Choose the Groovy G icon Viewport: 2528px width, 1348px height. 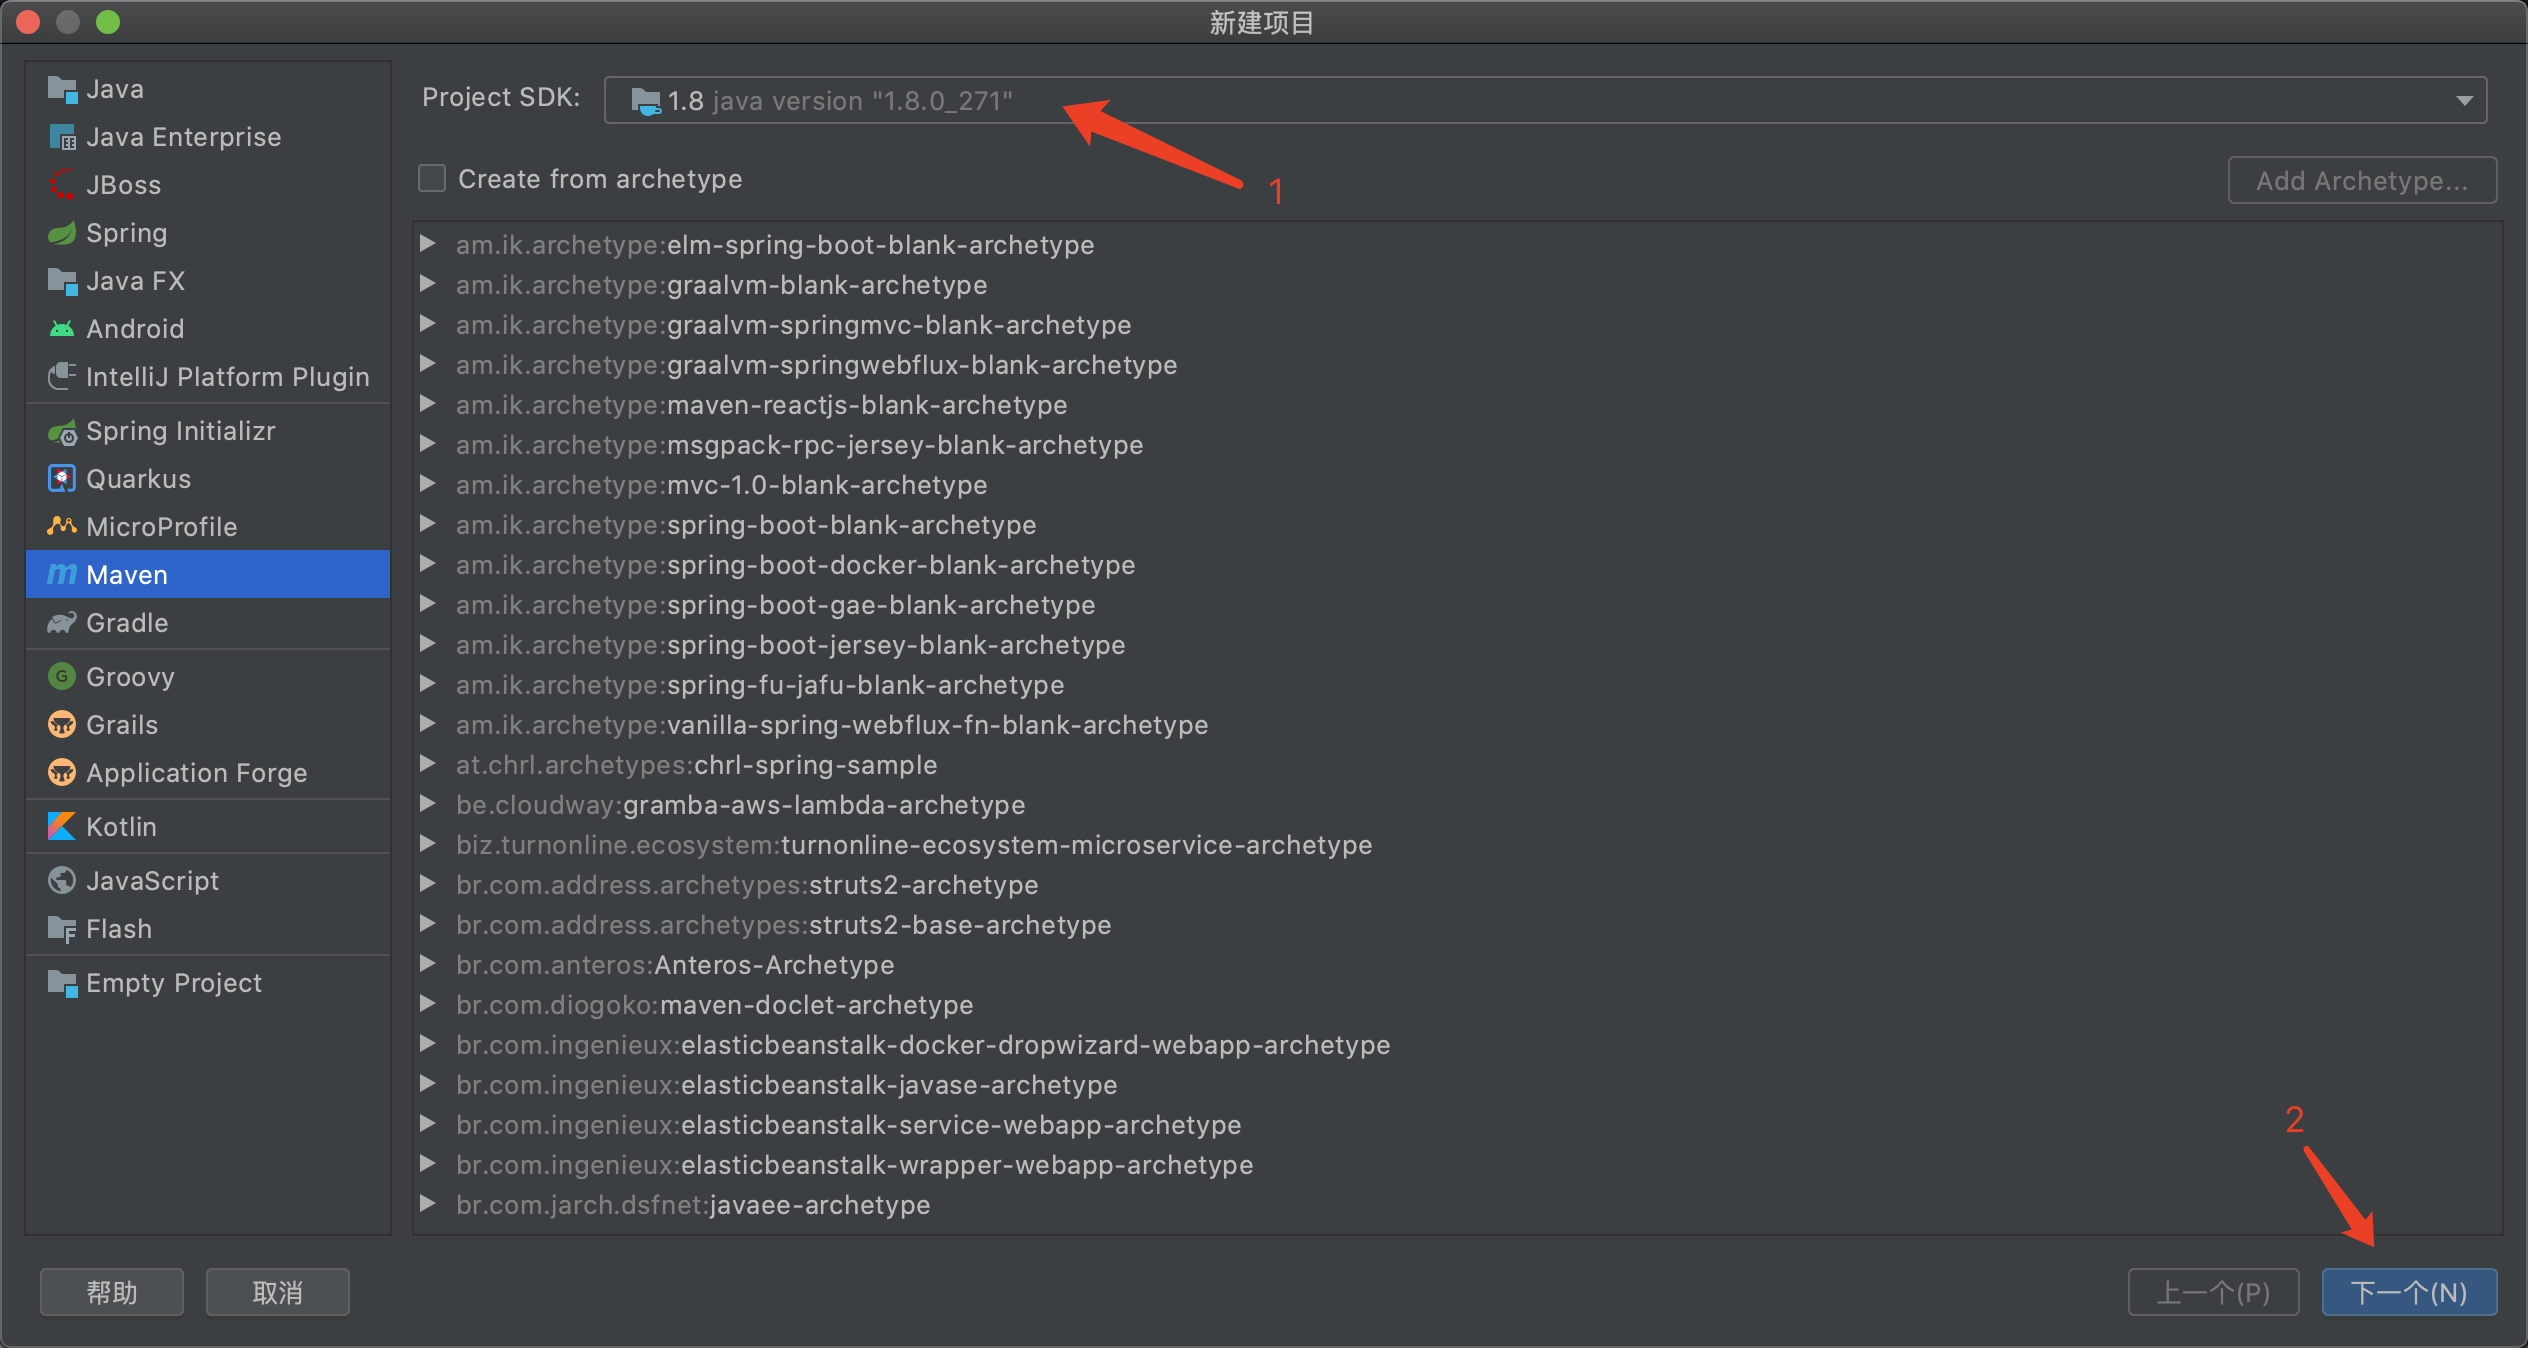[62, 677]
